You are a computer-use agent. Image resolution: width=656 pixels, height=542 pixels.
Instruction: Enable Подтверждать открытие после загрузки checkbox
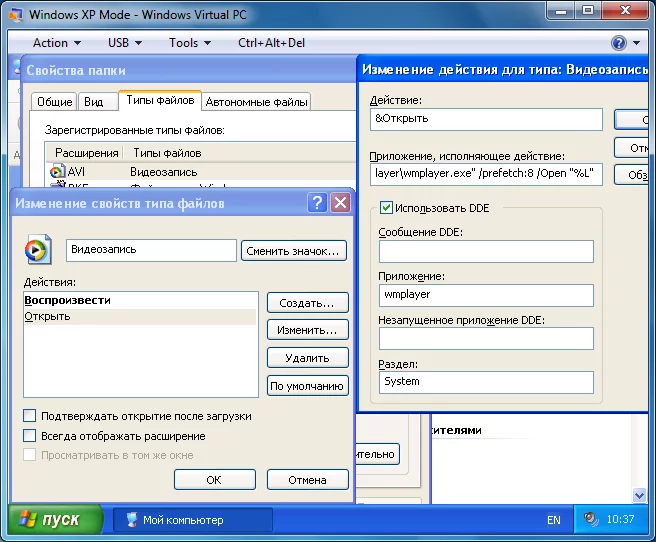point(29,416)
